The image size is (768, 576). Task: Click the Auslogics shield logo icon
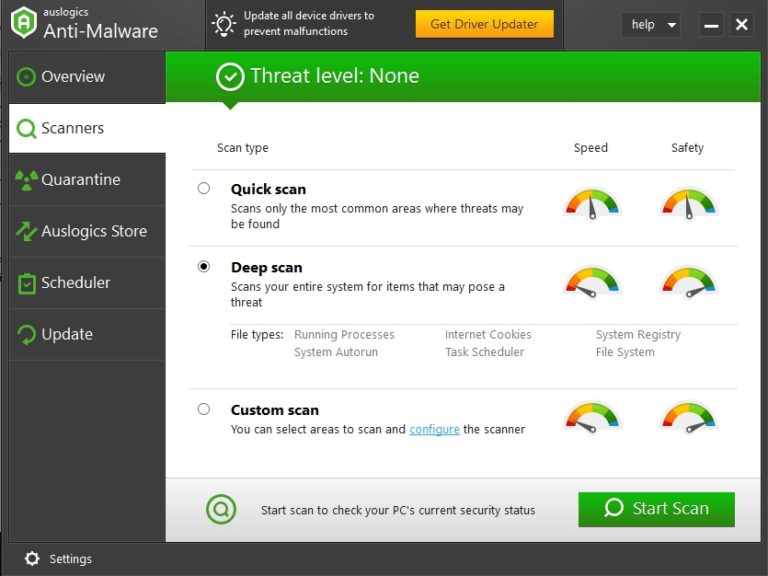pyautogui.click(x=24, y=23)
